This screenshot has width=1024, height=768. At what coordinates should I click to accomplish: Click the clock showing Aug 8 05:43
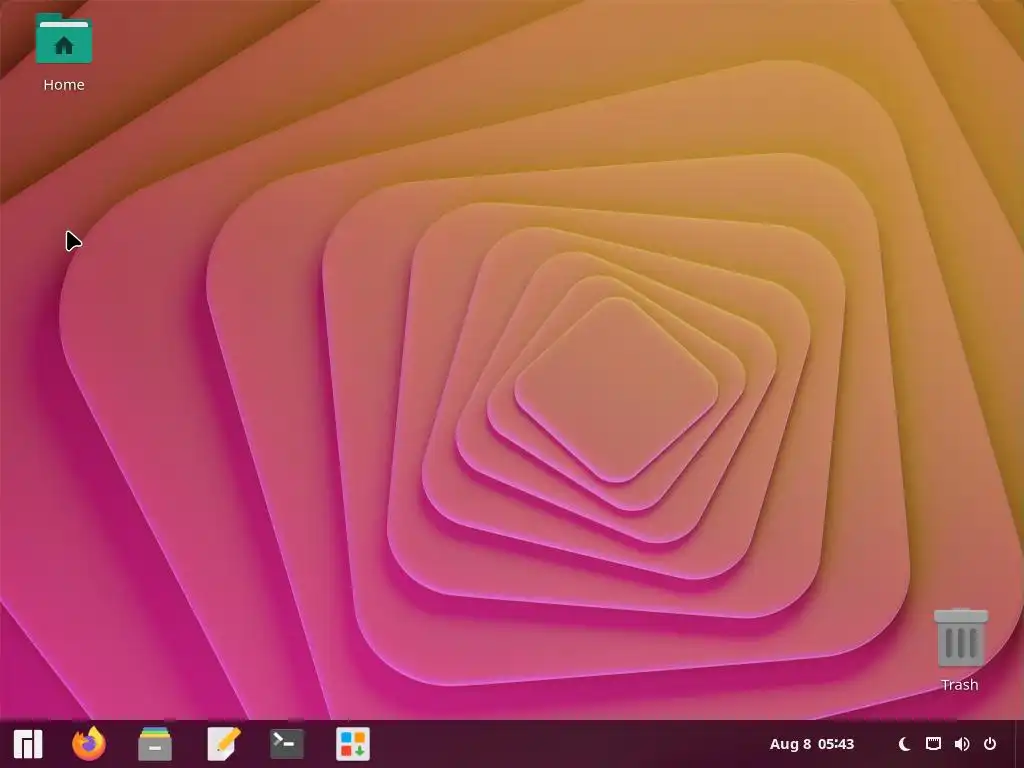click(812, 744)
